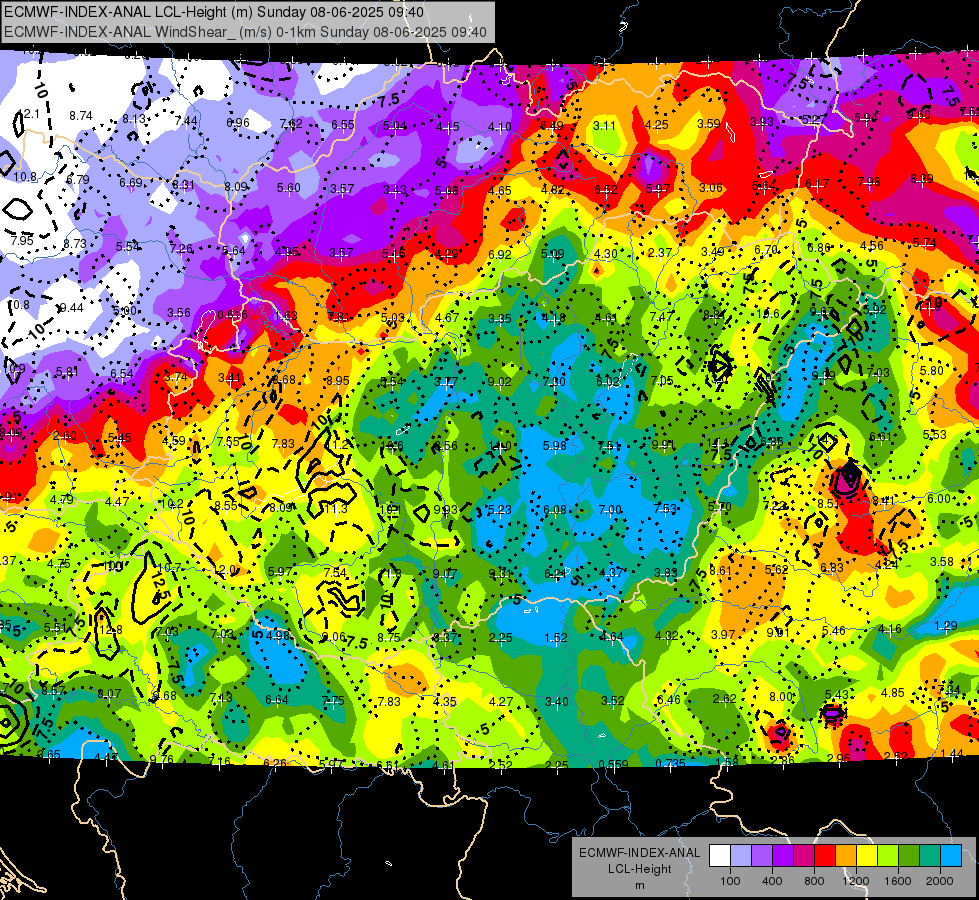
Task: Click the wind shear value 6.92
Action: (499, 254)
